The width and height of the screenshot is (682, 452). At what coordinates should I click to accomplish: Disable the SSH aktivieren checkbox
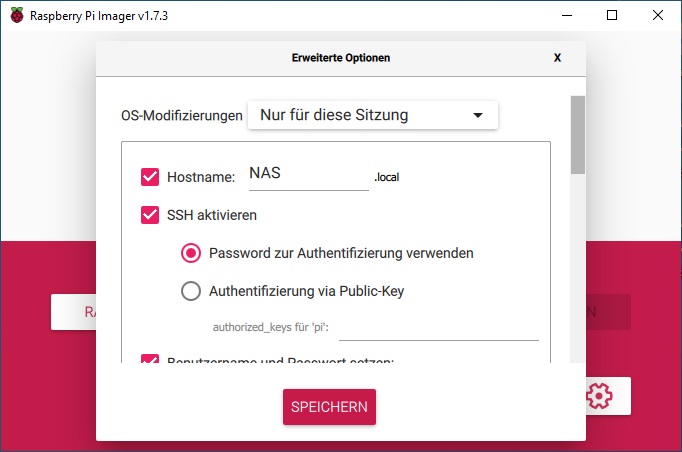150,215
